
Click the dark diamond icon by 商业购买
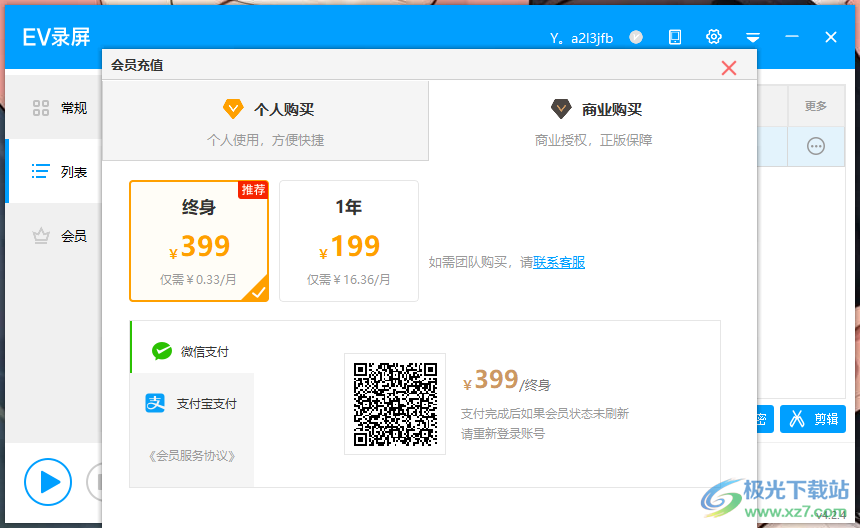pyautogui.click(x=561, y=109)
